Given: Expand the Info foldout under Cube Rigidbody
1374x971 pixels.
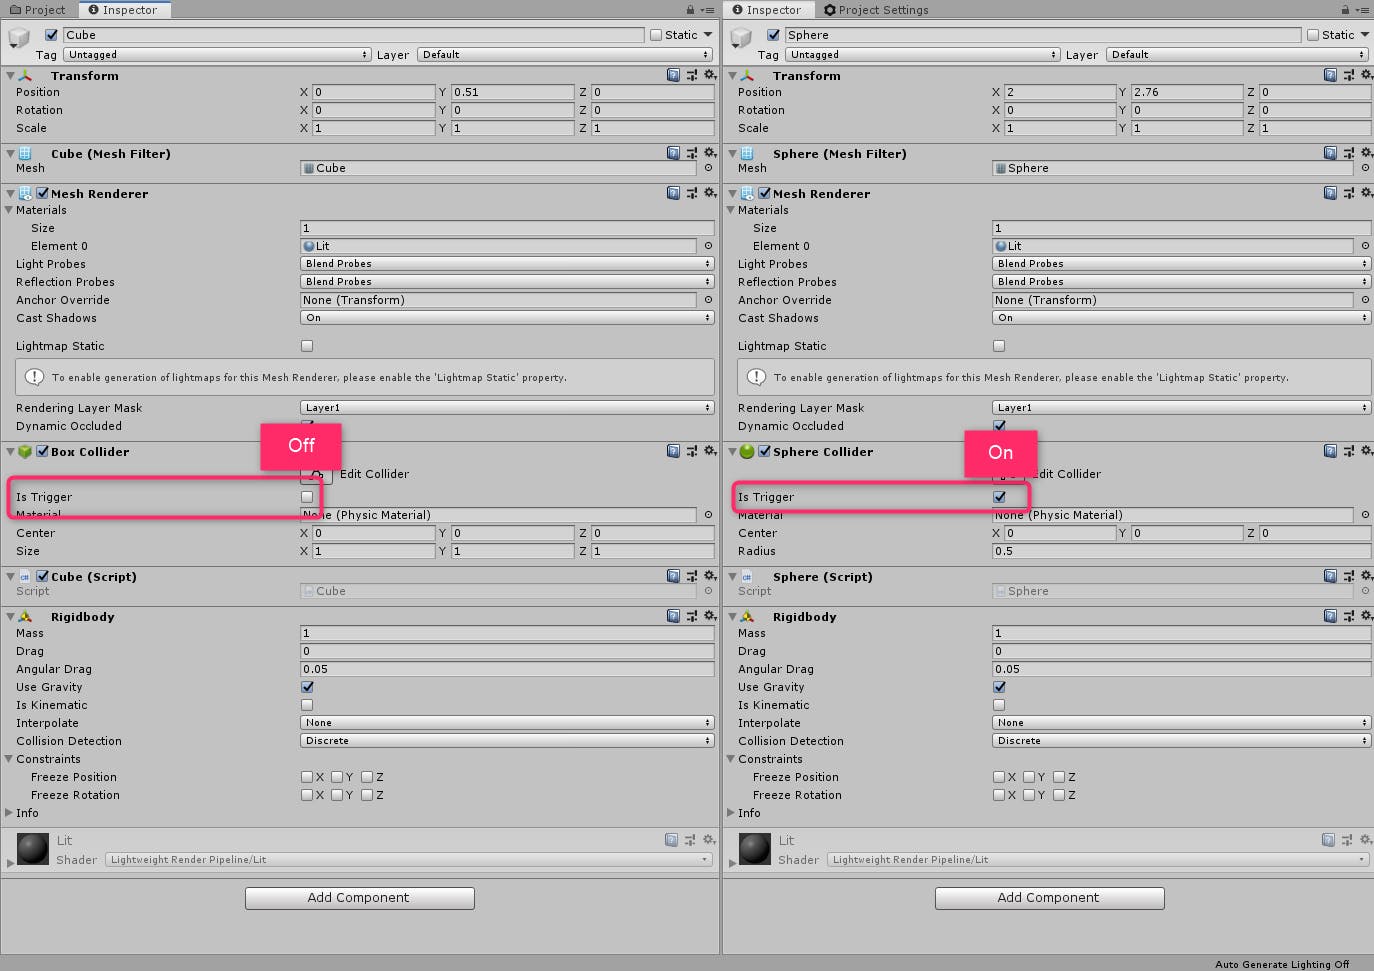Looking at the screenshot, I should (x=9, y=813).
